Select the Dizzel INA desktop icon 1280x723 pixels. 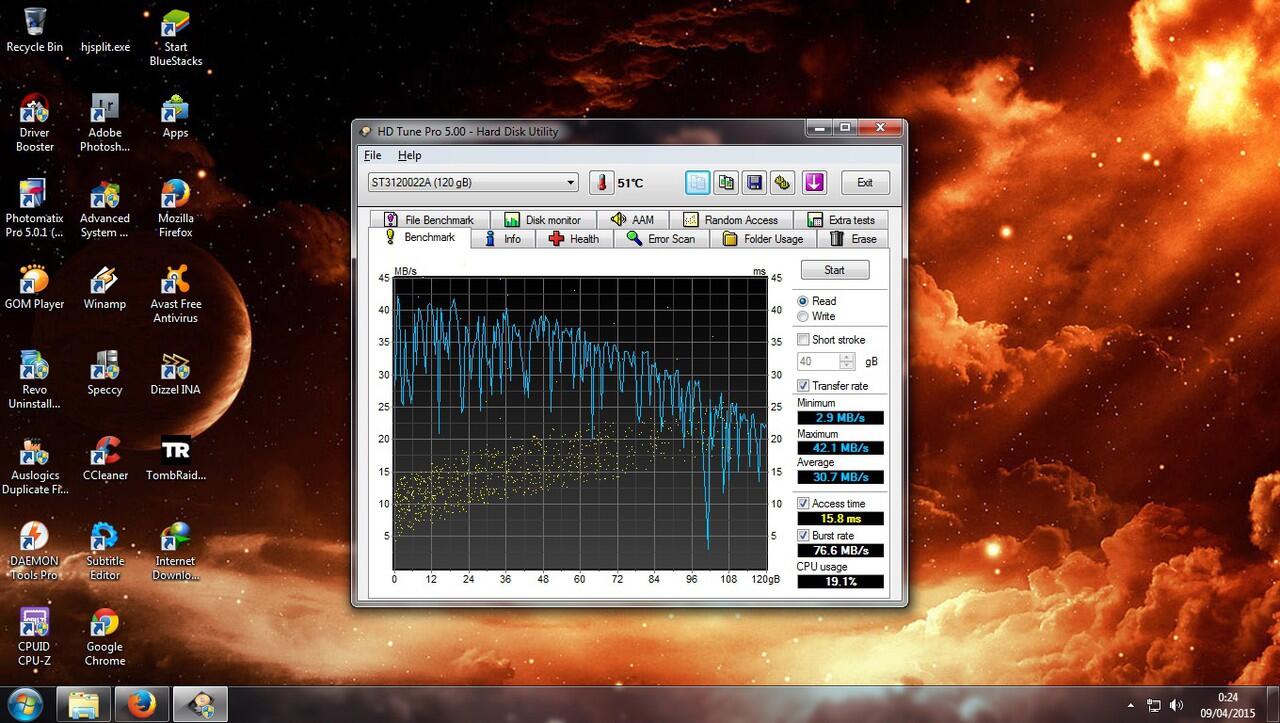175,374
